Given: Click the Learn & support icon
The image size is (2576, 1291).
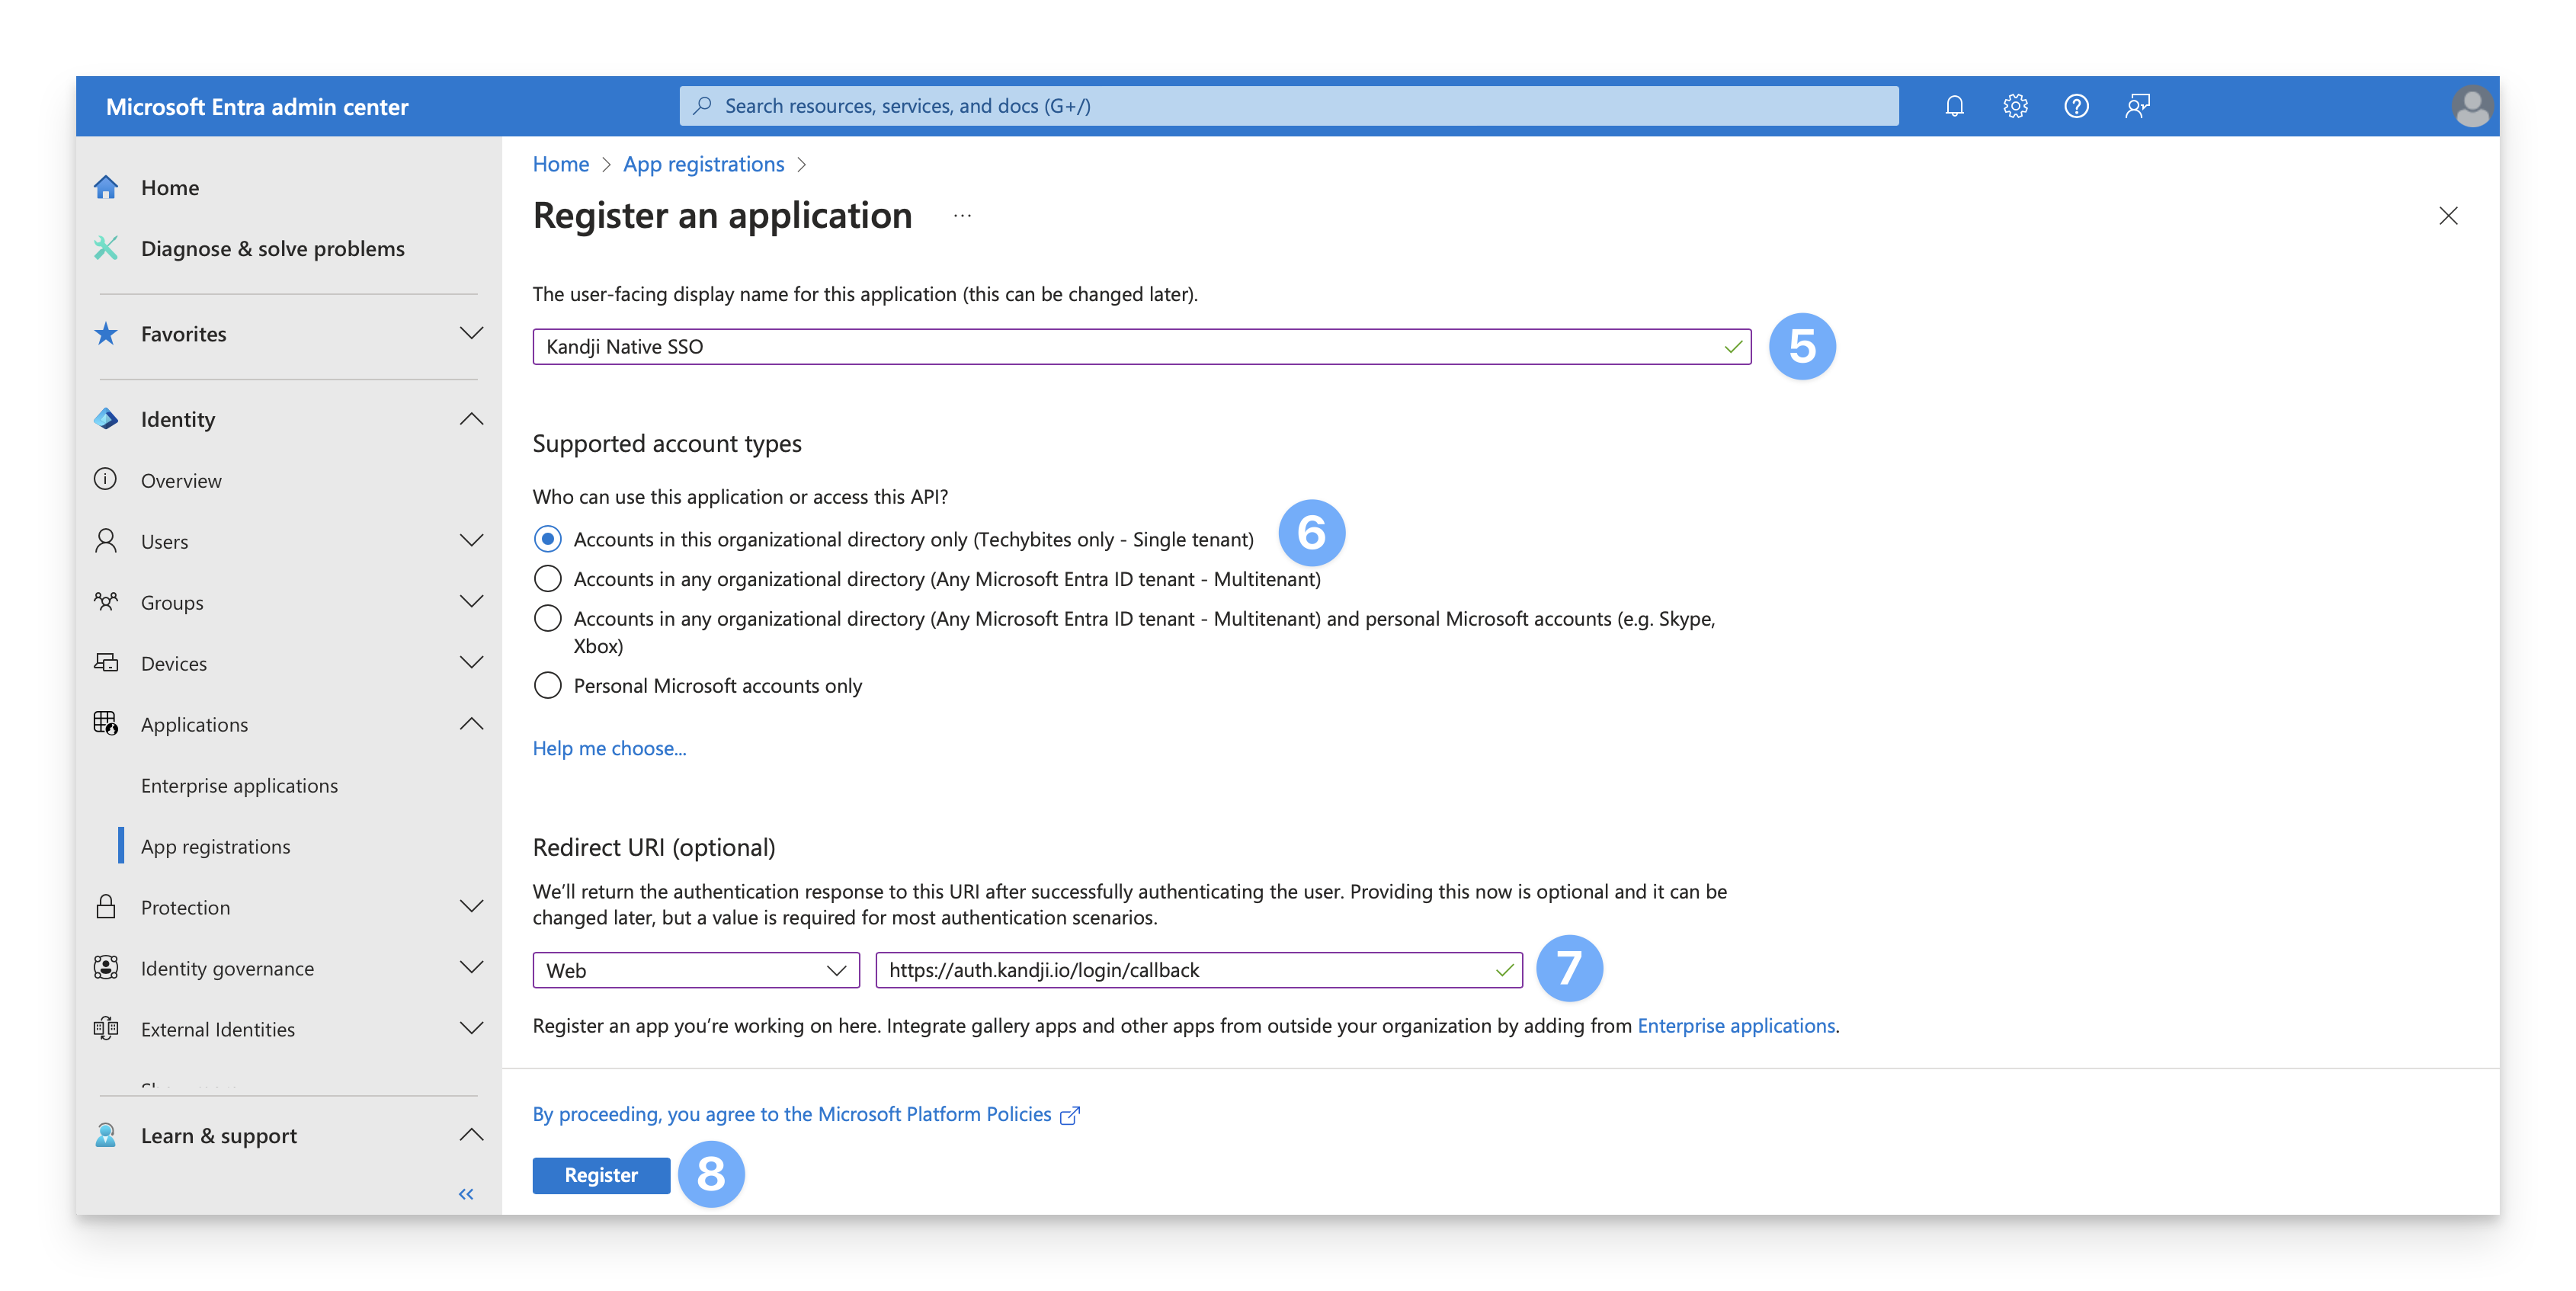Looking at the screenshot, I should coord(106,1135).
